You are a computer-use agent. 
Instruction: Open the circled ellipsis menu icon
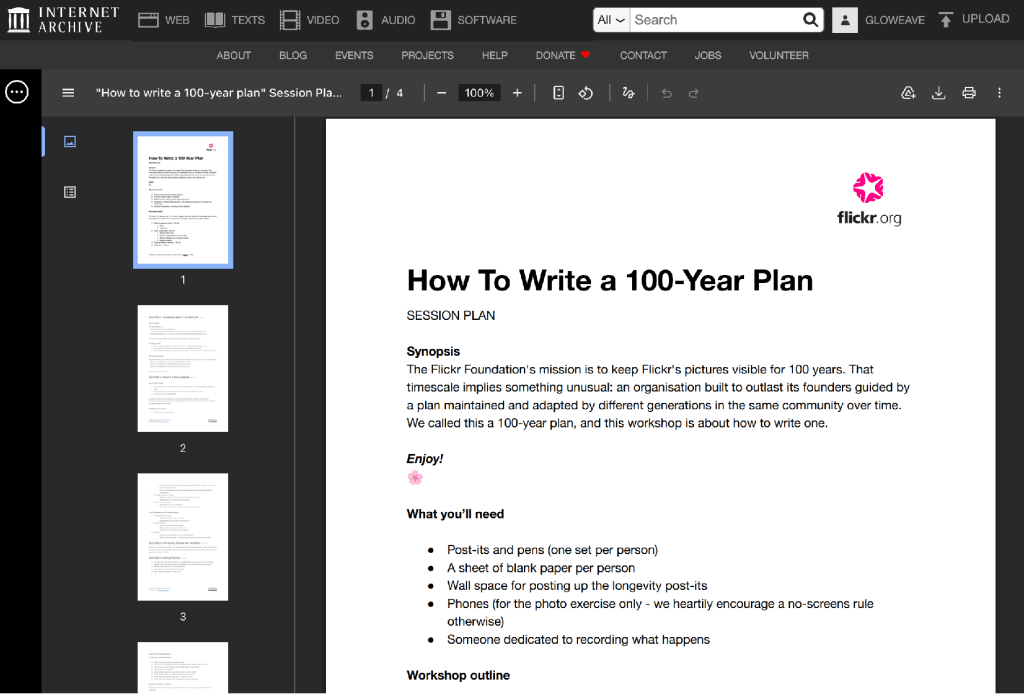(17, 92)
